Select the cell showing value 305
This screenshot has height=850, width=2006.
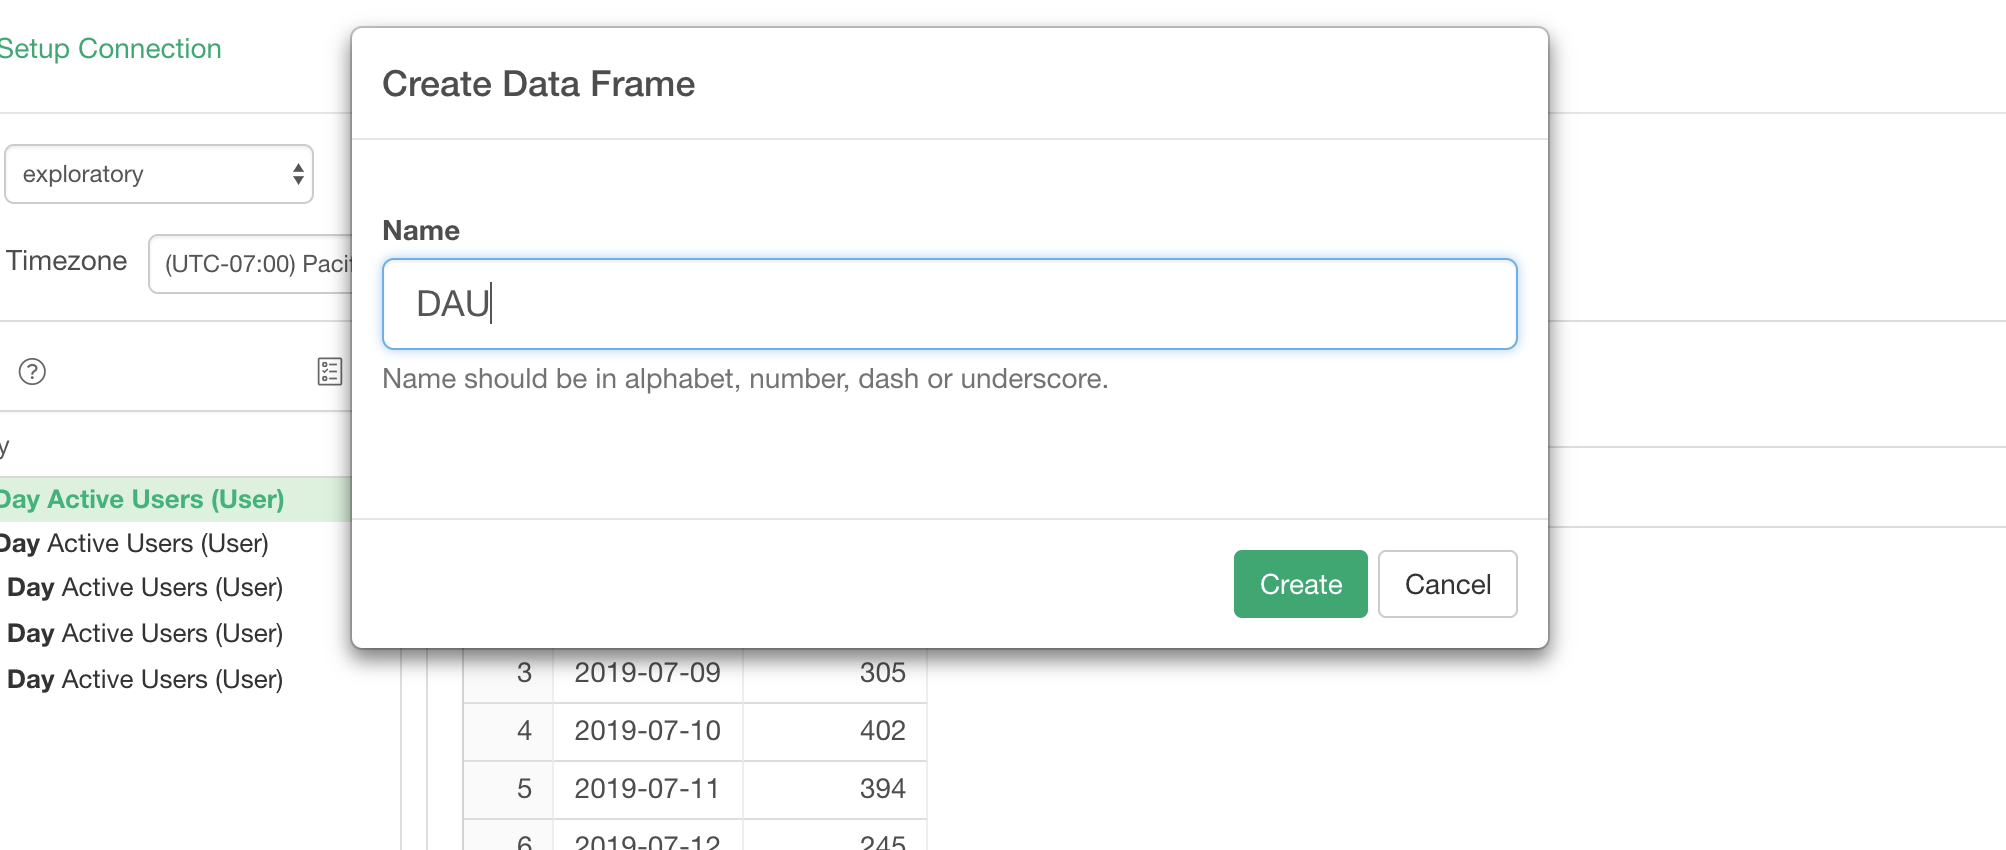835,673
